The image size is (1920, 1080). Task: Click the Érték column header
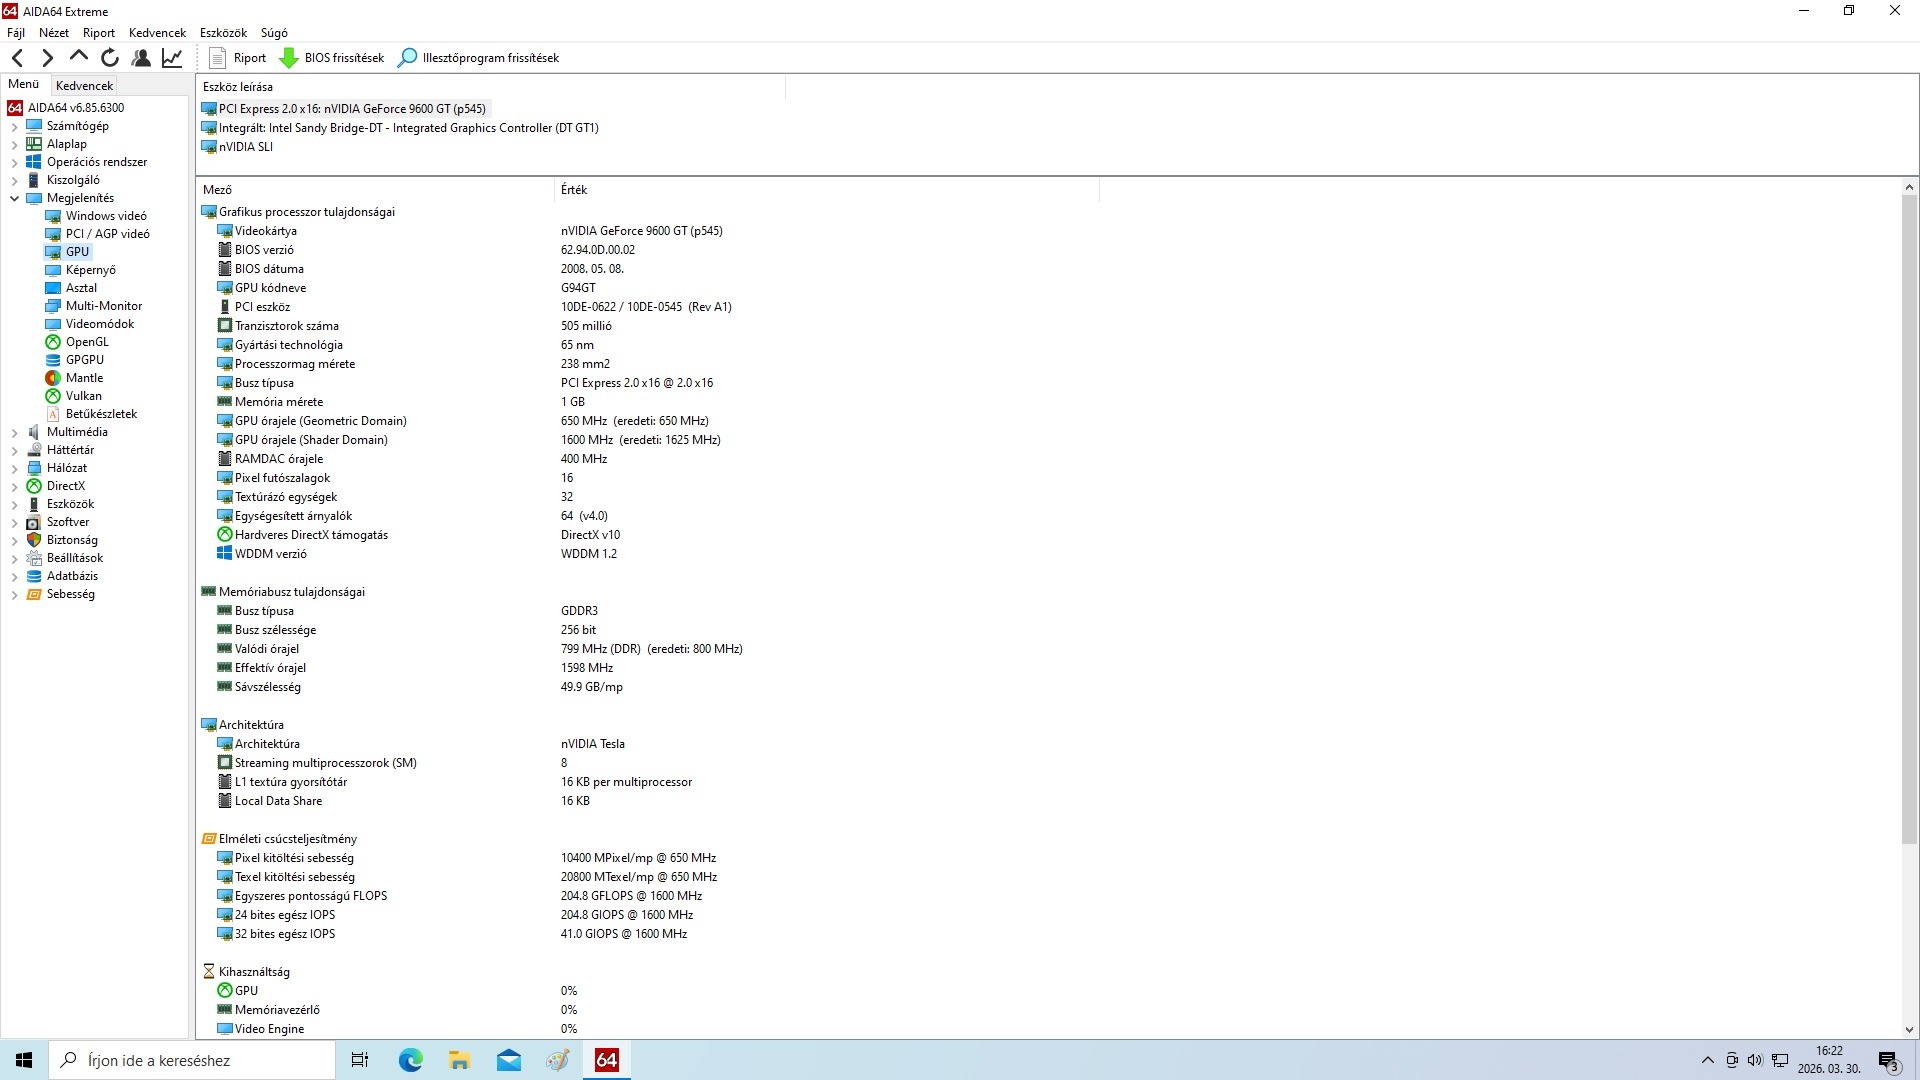pos(574,190)
